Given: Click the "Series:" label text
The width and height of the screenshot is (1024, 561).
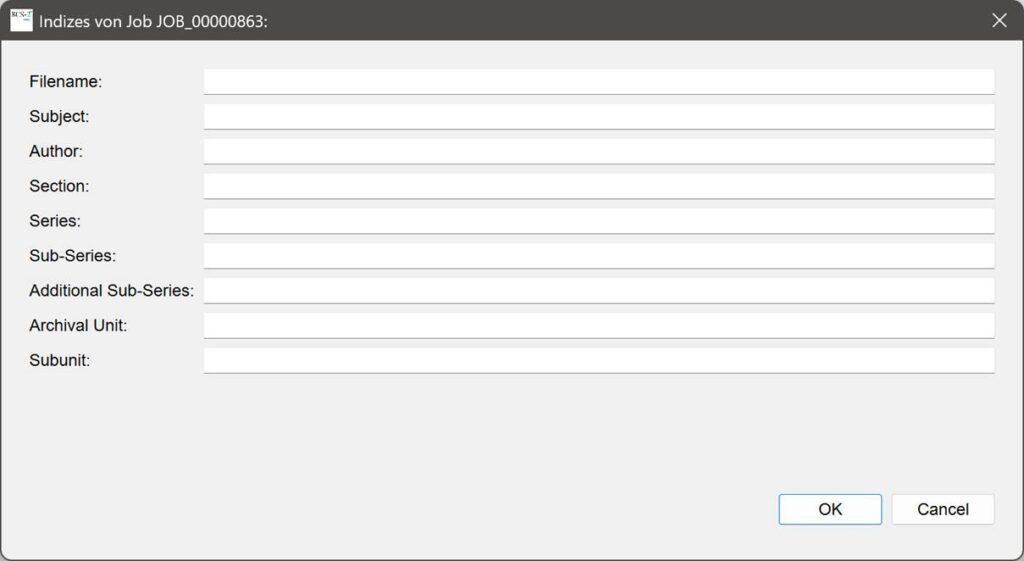Looking at the screenshot, I should (x=55, y=221).
